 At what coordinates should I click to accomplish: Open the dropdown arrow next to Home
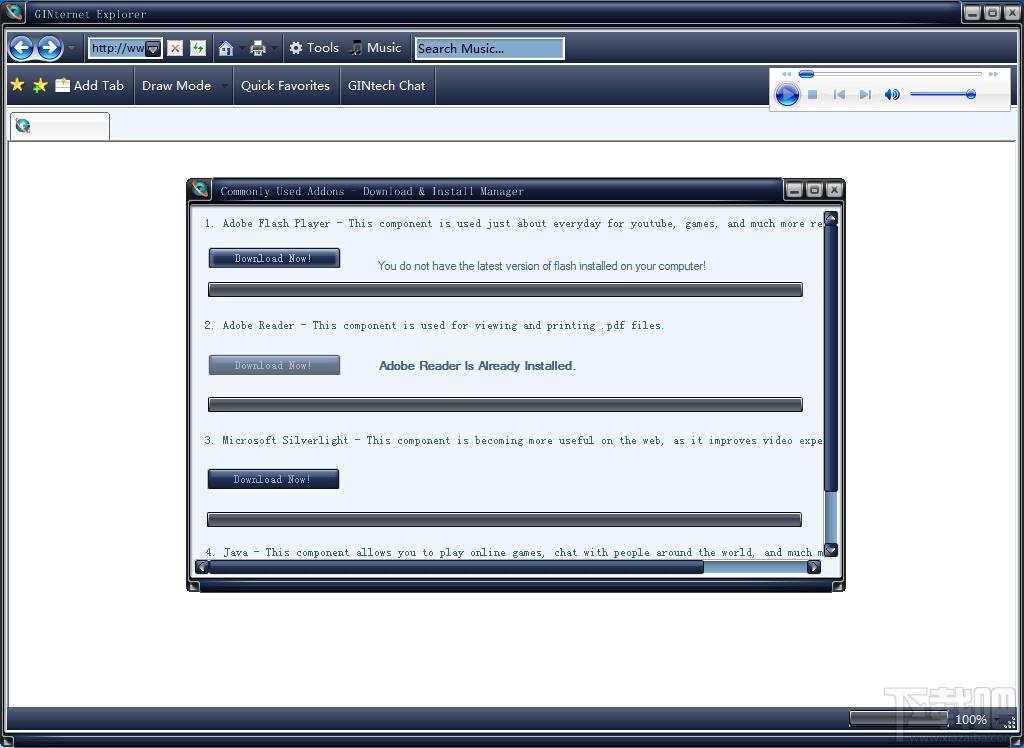point(242,48)
